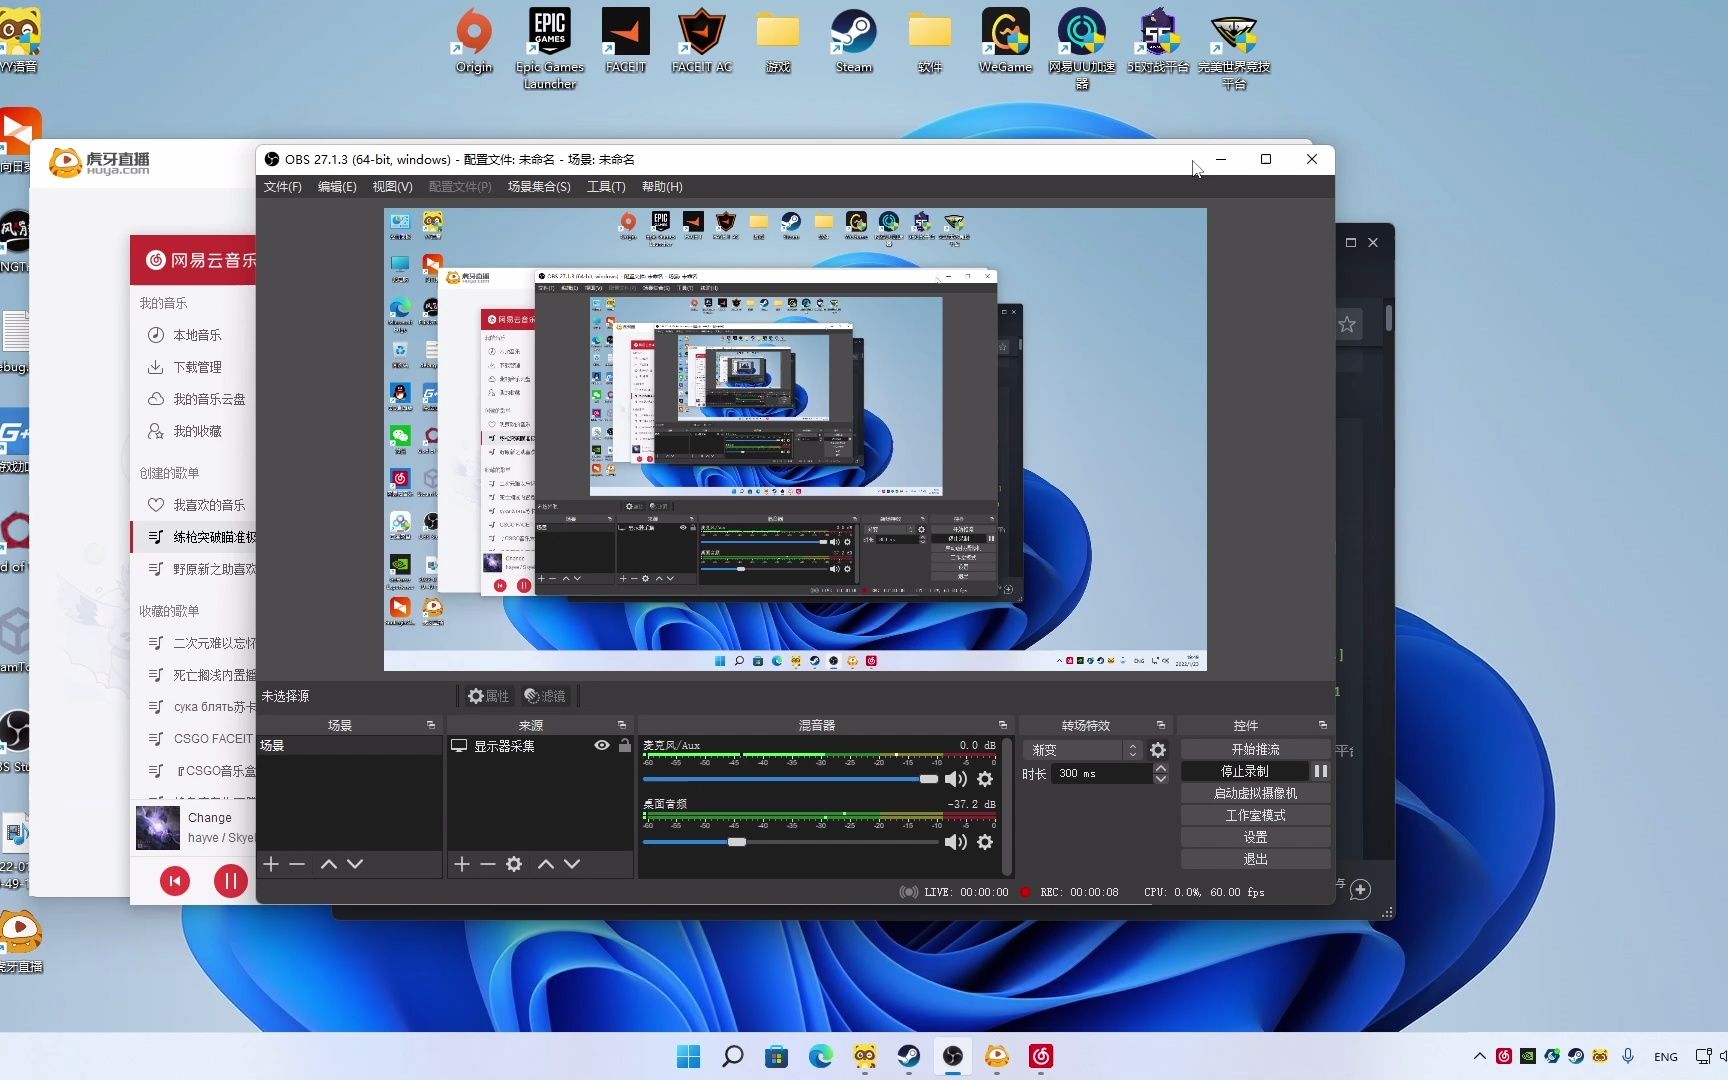Image resolution: width=1728 pixels, height=1080 pixels.
Task: Pop out the 混音器 dock panel
Action: click(x=1002, y=725)
